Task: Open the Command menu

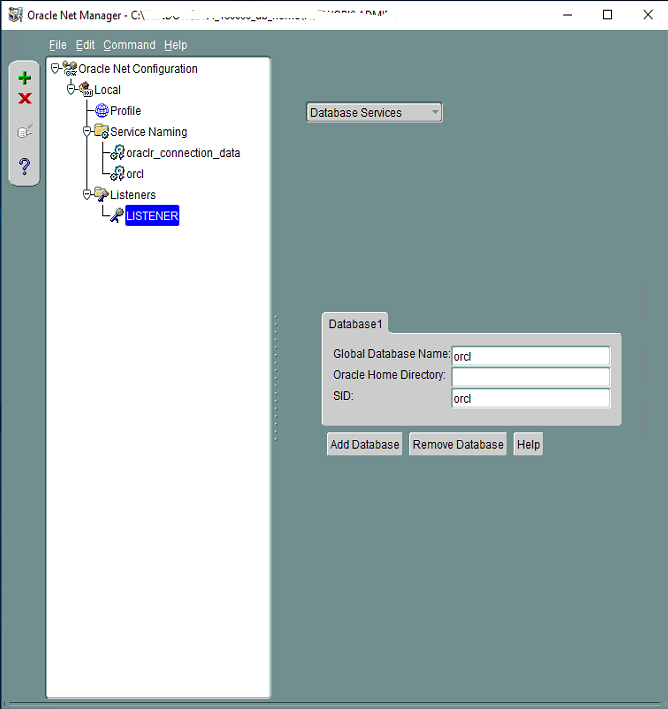Action: coord(129,45)
